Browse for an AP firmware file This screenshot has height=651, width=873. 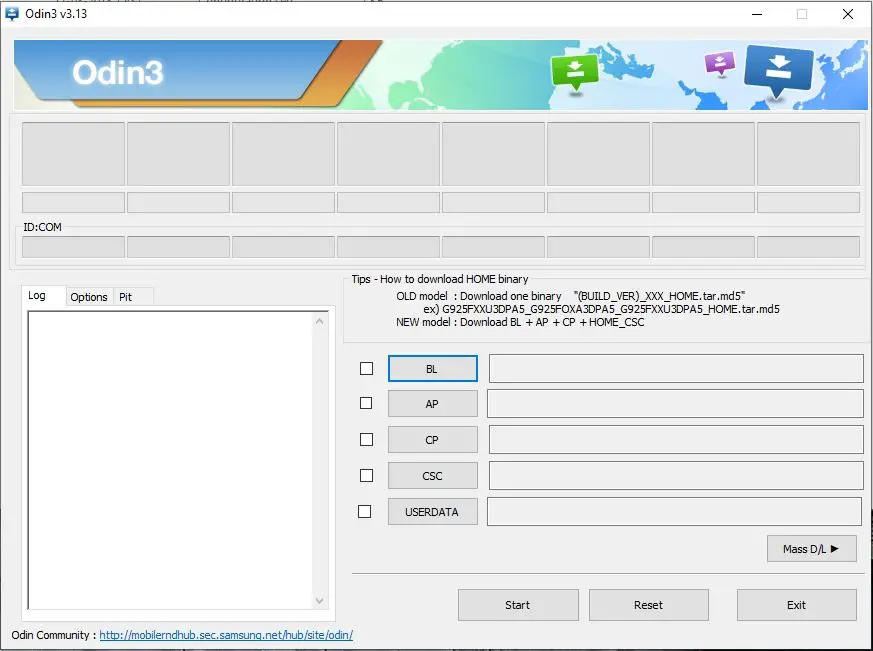[433, 404]
